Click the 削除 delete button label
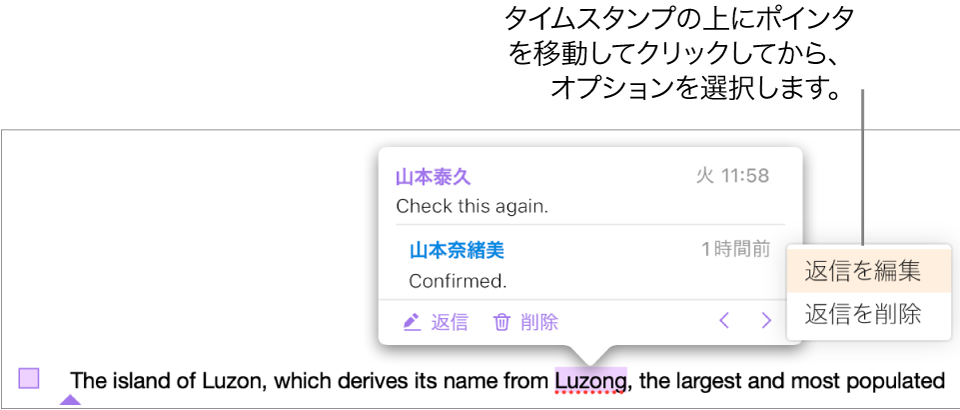960x410 pixels. point(539,322)
